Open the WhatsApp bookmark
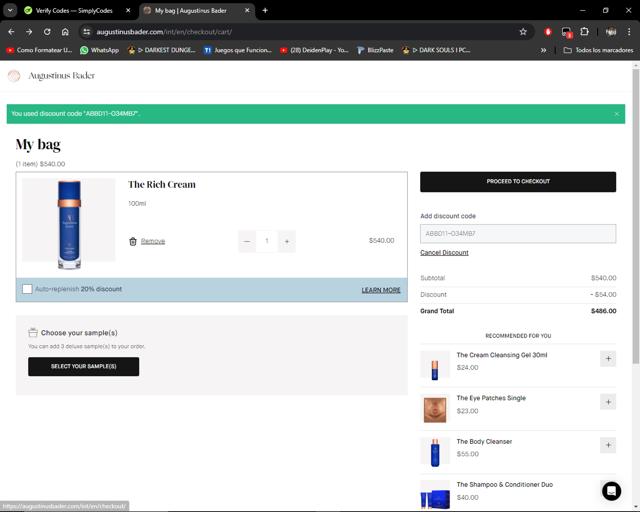This screenshot has height=512, width=640. coord(100,50)
